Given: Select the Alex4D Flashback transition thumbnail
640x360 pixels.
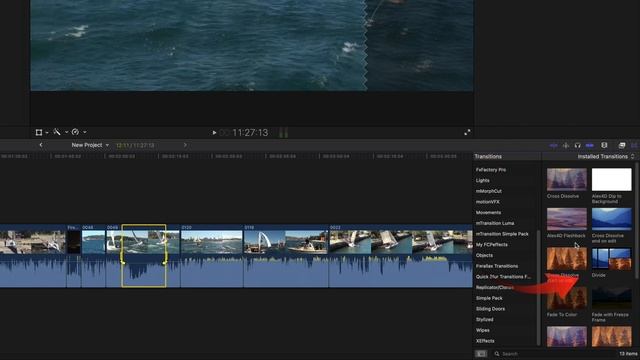Looking at the screenshot, I should [x=567, y=219].
